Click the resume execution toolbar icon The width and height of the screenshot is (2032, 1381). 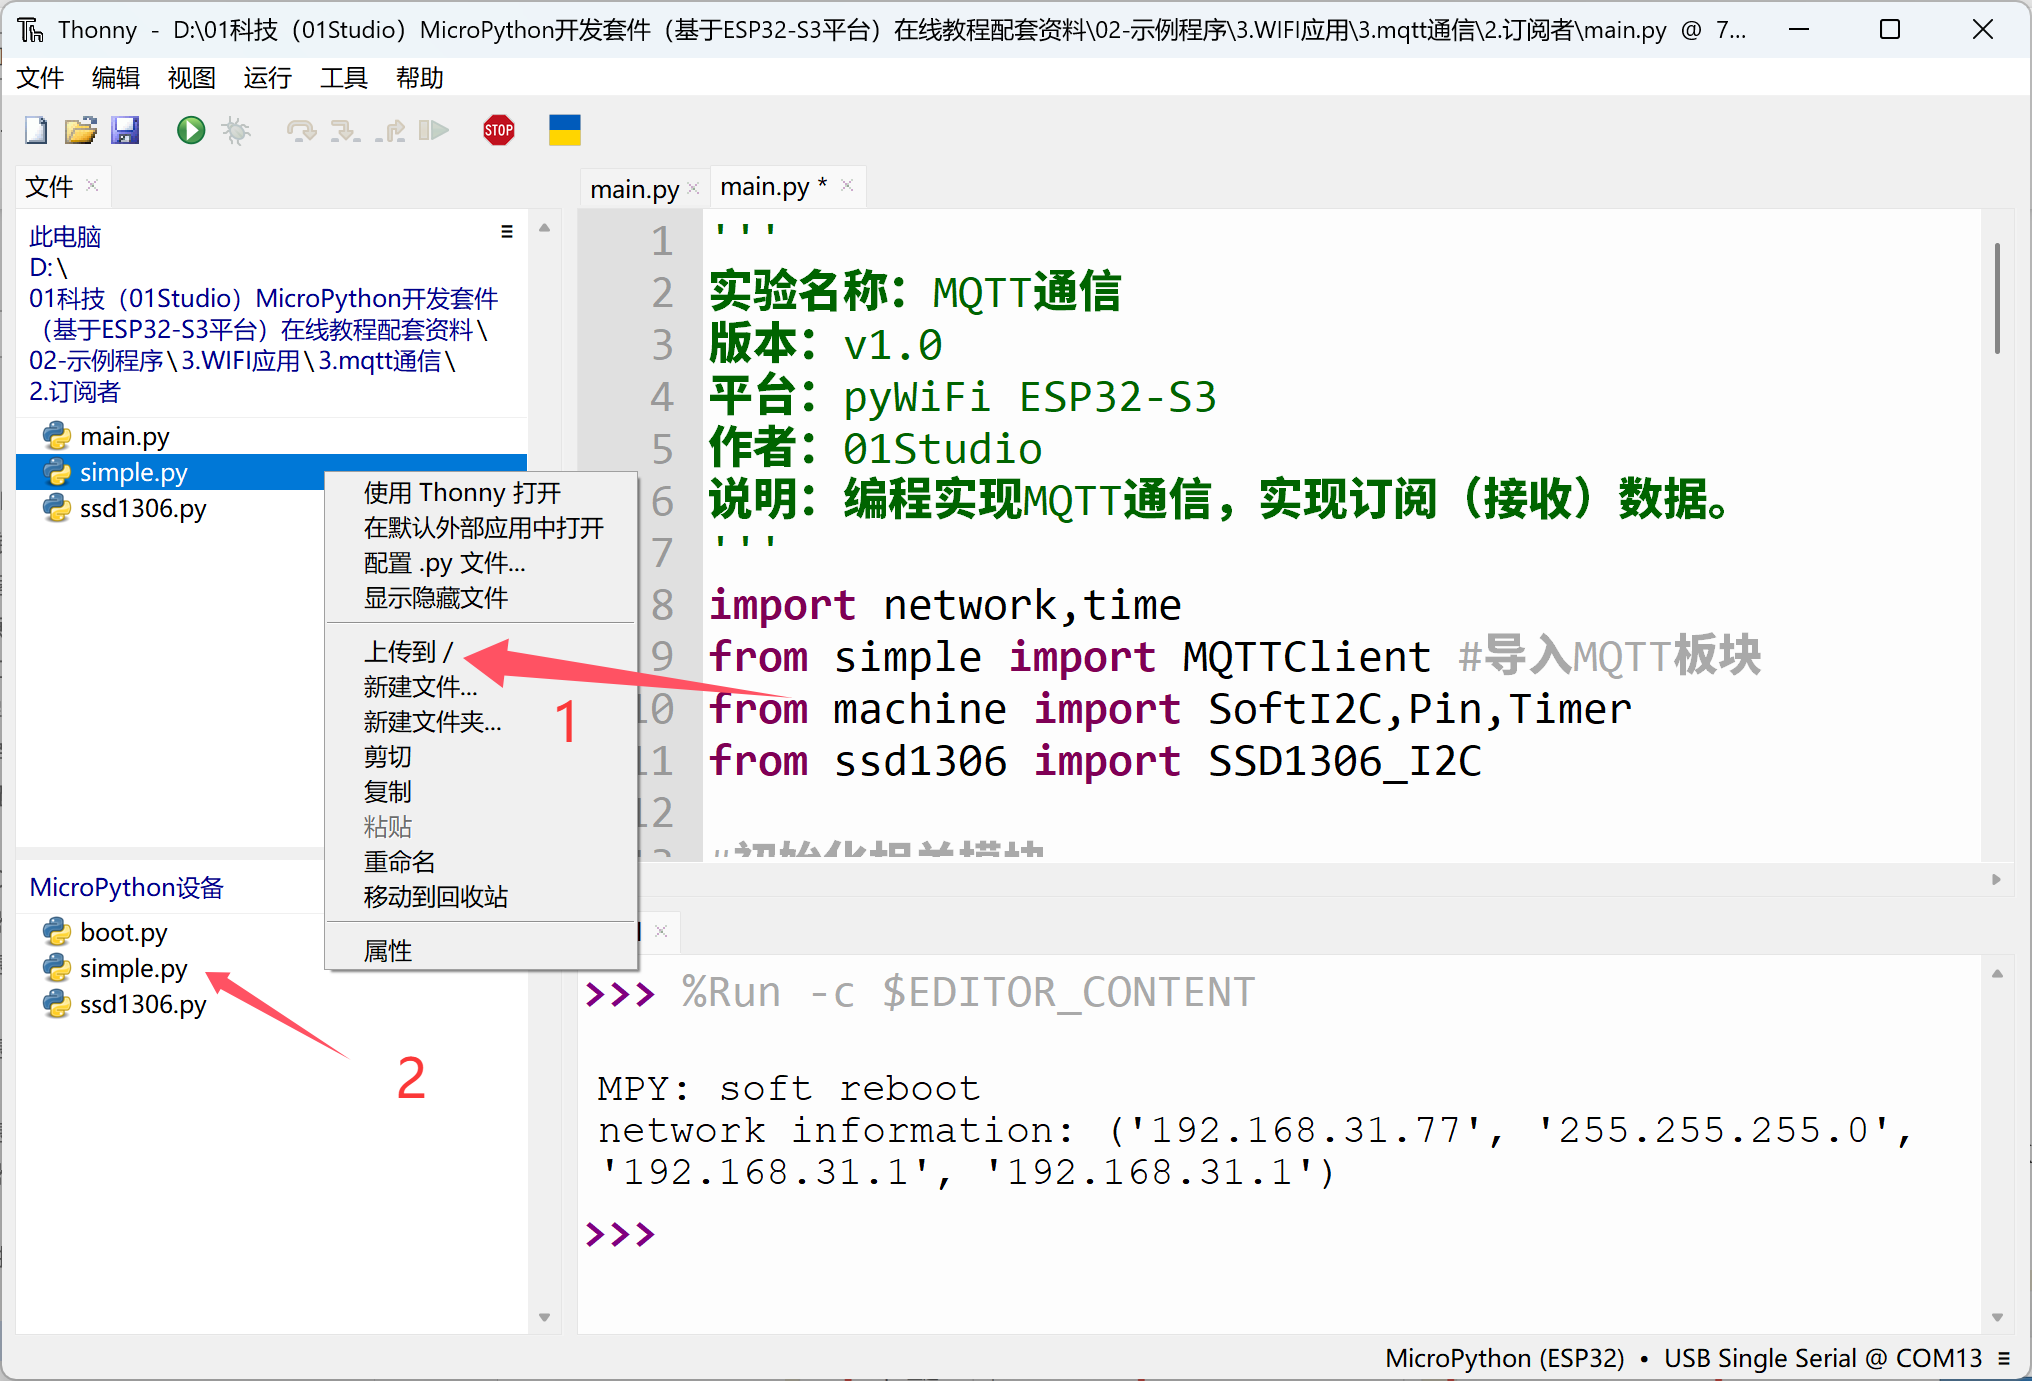pyautogui.click(x=434, y=130)
